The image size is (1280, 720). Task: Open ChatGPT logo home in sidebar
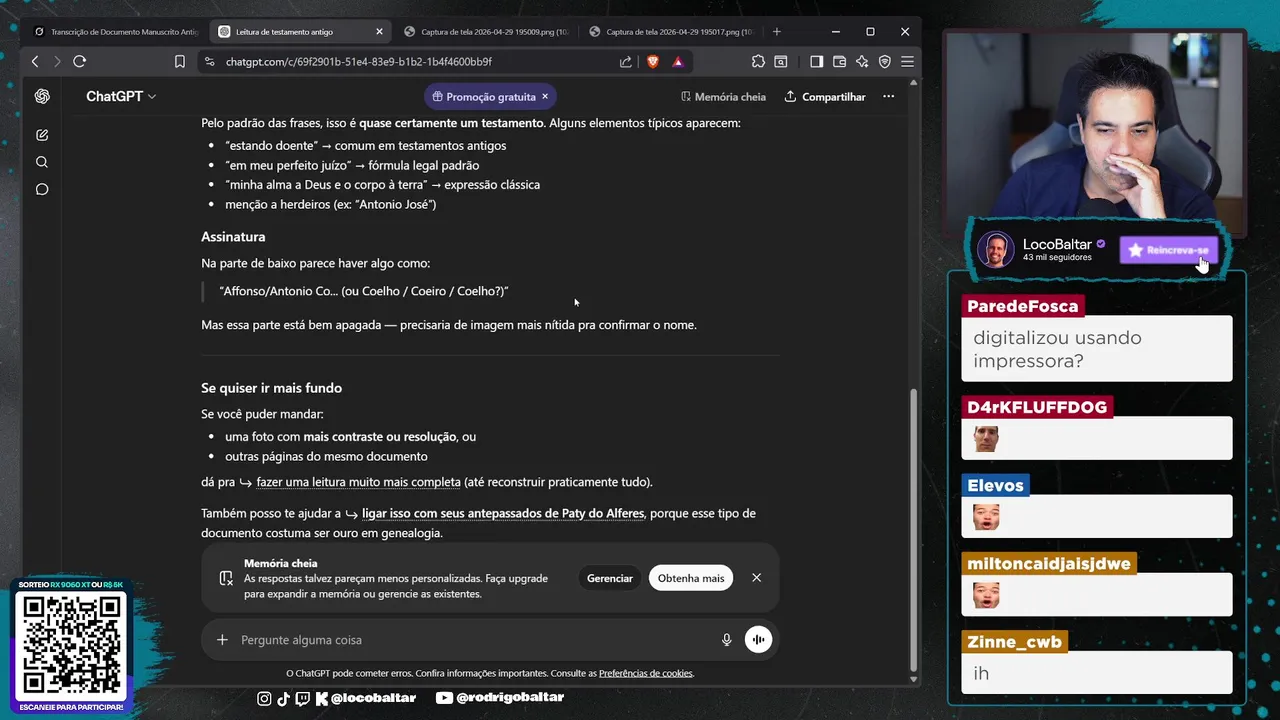42,97
